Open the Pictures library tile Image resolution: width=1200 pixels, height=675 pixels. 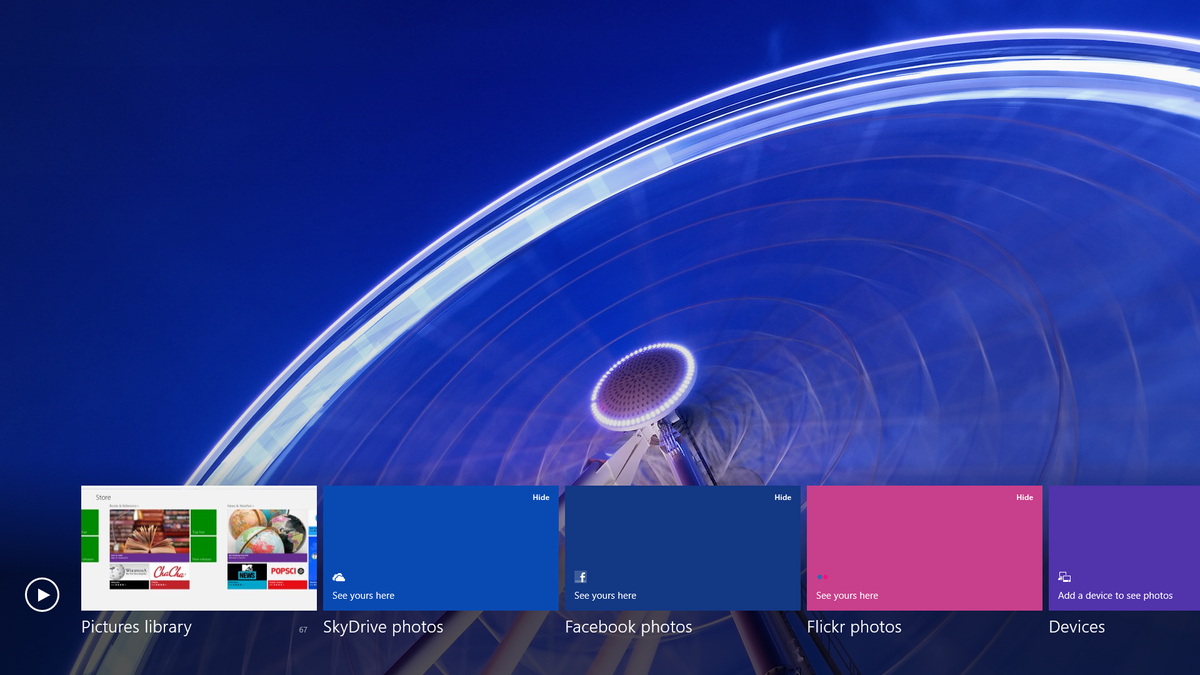pyautogui.click(x=198, y=548)
